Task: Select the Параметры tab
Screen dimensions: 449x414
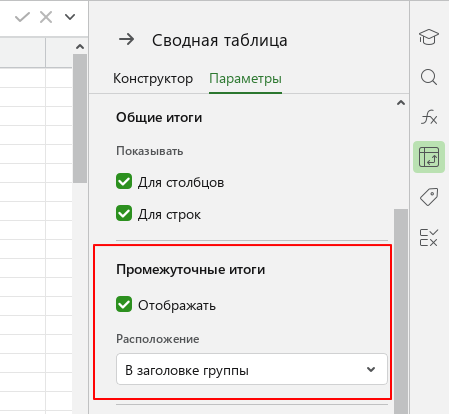Action: (x=245, y=79)
